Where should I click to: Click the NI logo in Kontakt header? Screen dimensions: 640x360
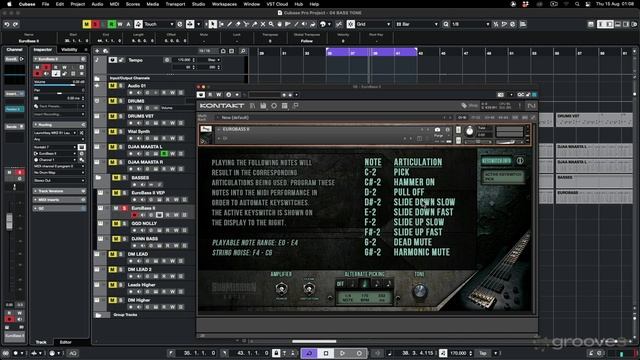(x=531, y=106)
